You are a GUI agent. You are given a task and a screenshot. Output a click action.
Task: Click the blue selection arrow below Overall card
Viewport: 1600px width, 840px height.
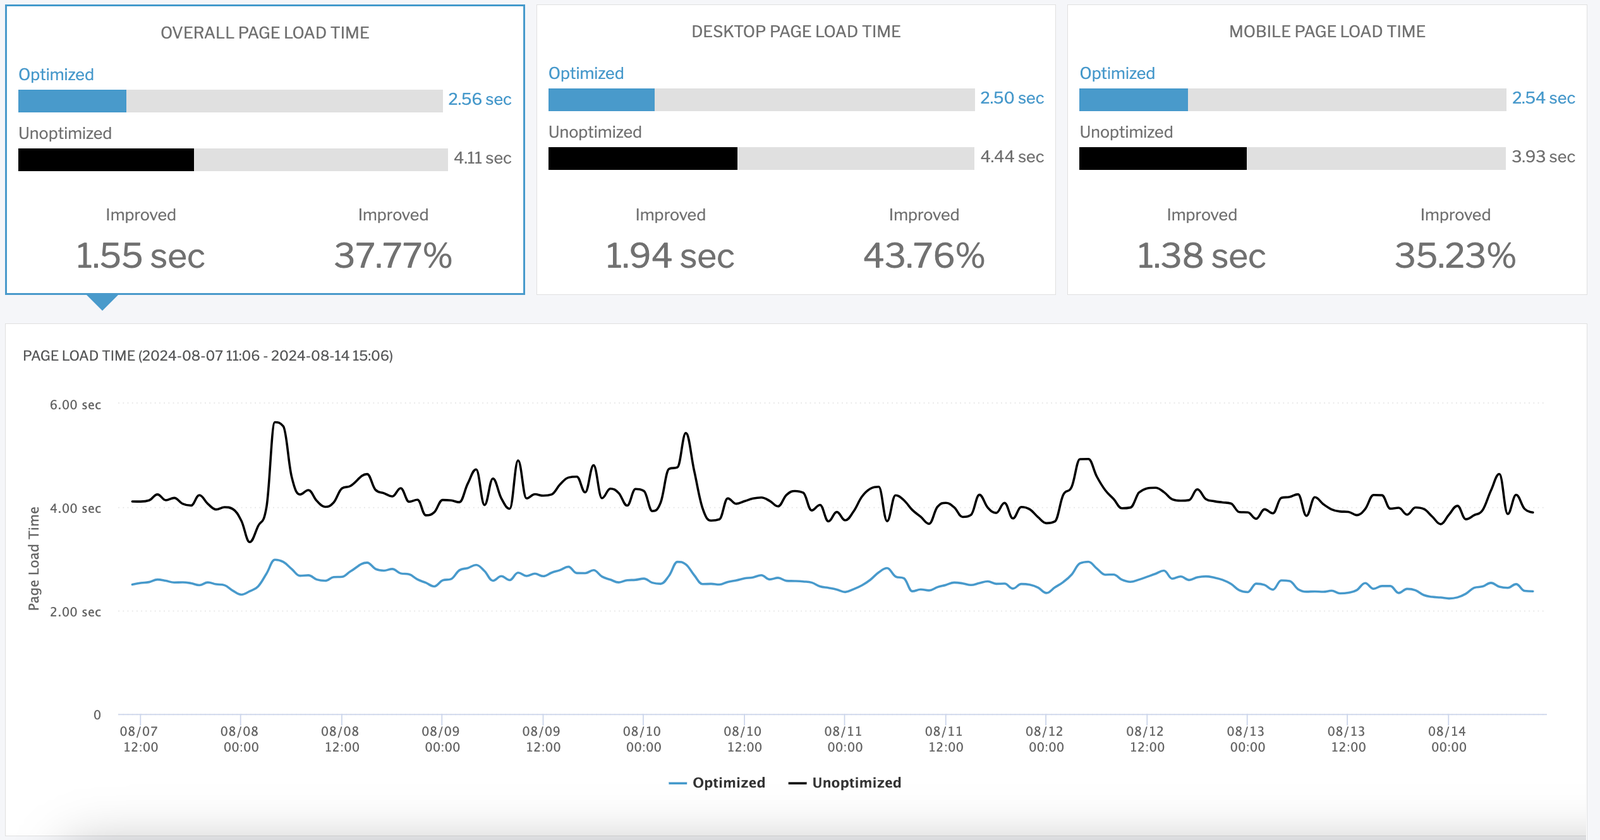click(101, 301)
